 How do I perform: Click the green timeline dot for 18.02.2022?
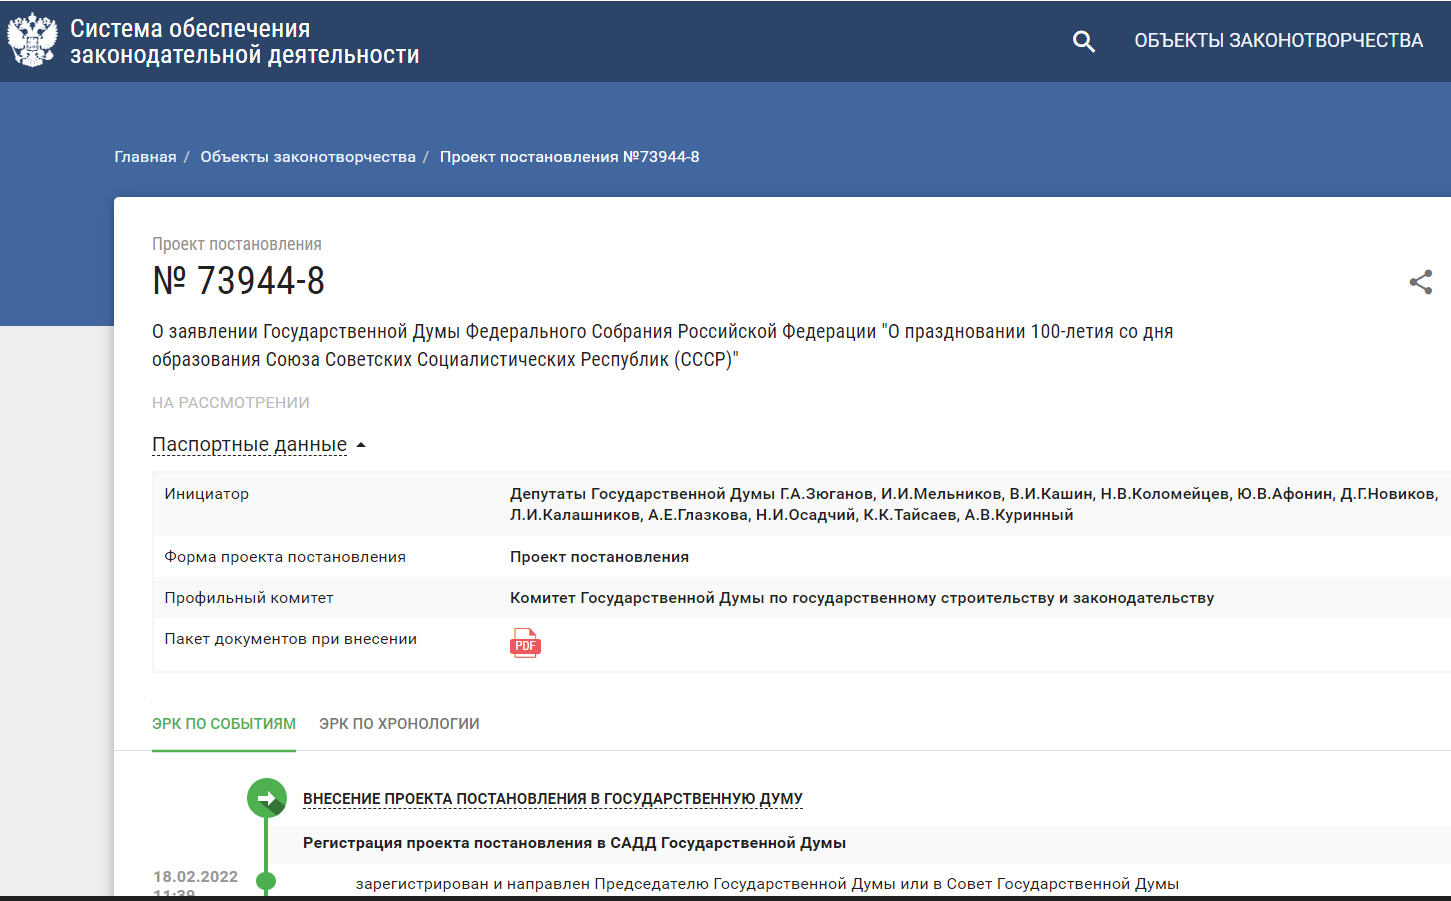click(266, 881)
